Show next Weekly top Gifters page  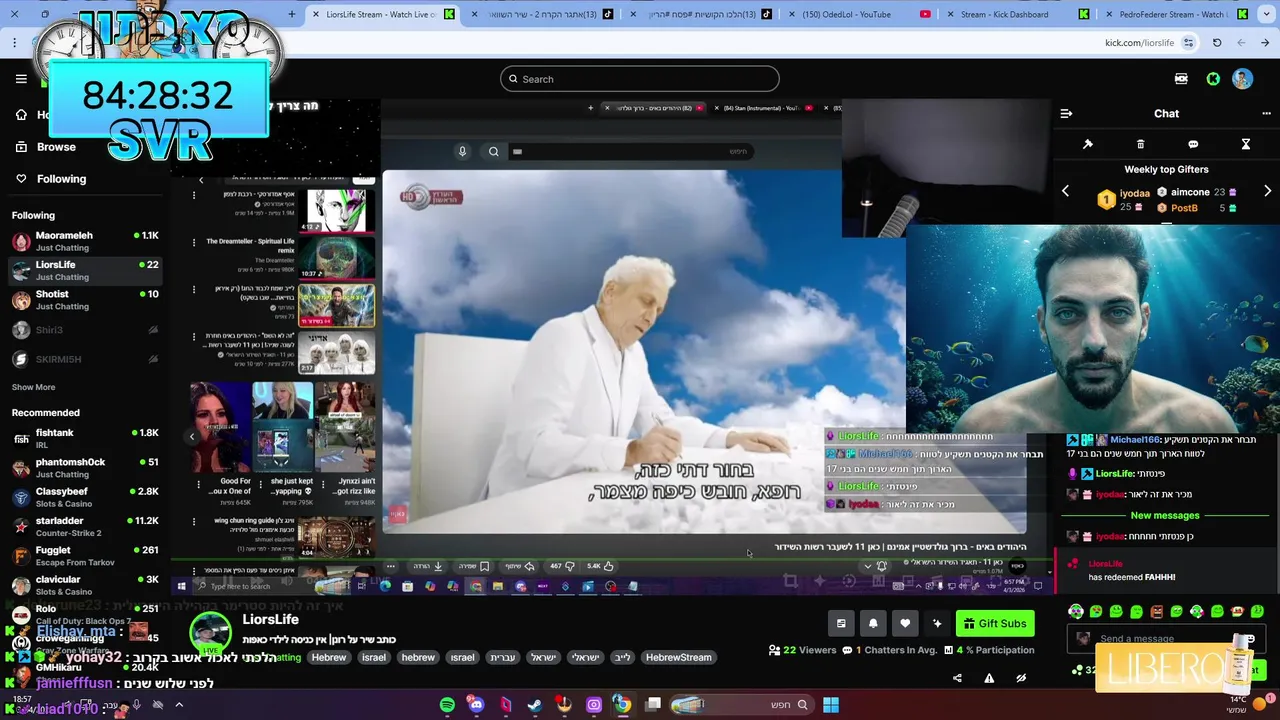point(1267,191)
